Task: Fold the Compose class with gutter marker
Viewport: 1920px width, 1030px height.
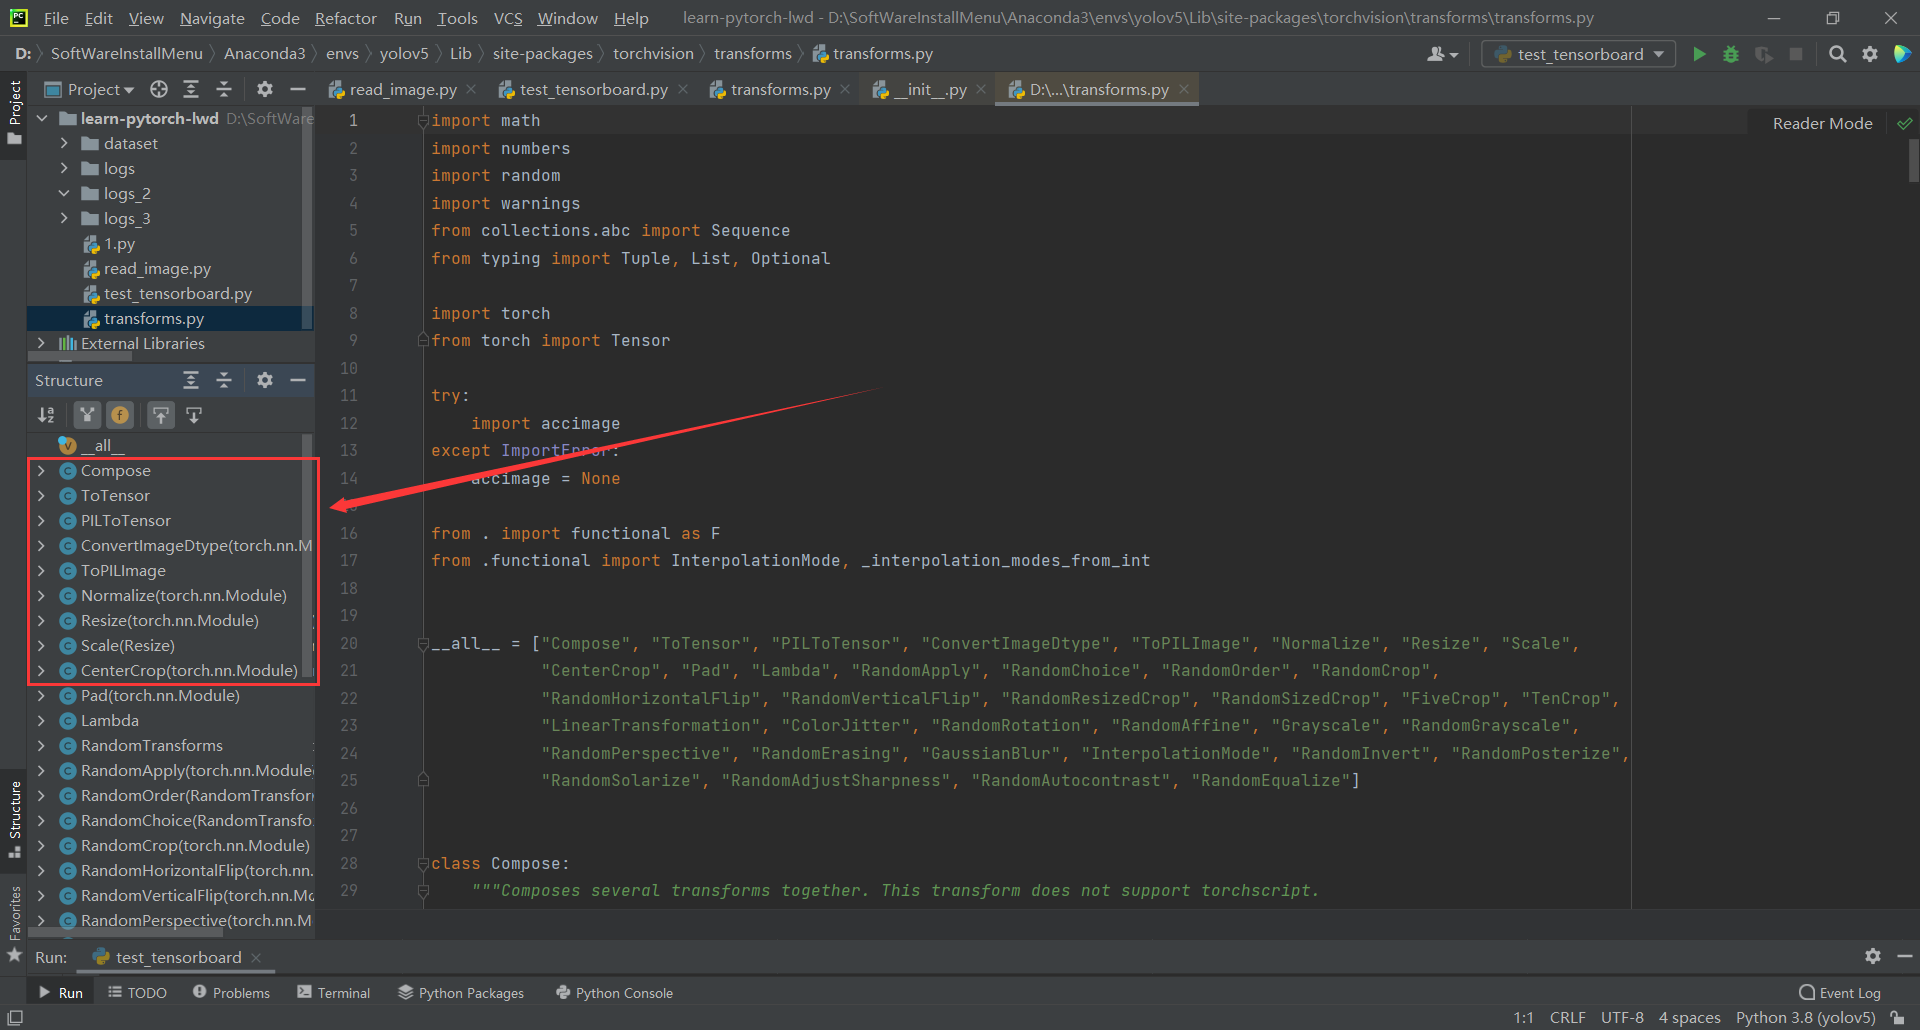Action: tap(423, 863)
